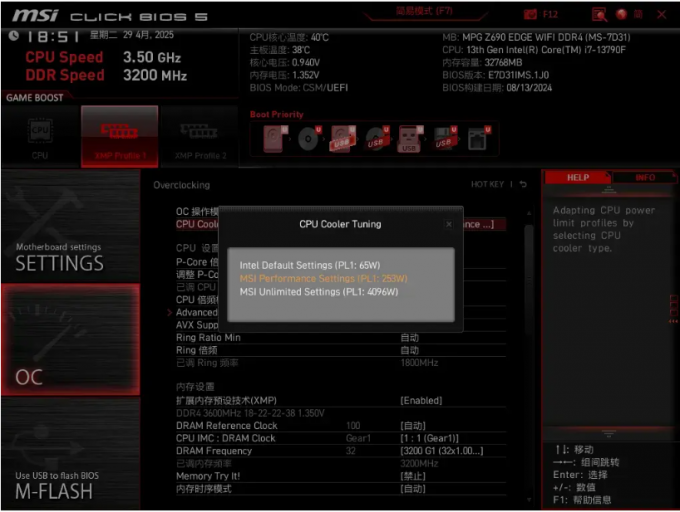Click the CPU game boost icon
The image size is (680, 512).
40,135
